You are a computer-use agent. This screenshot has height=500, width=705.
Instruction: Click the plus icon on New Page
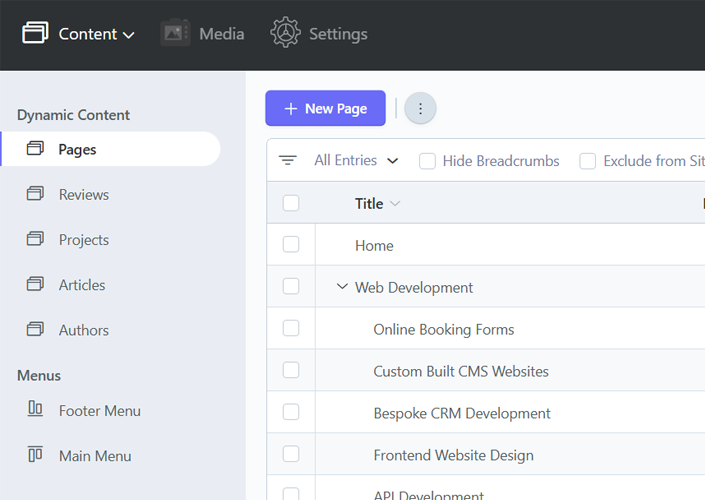pyautogui.click(x=291, y=108)
